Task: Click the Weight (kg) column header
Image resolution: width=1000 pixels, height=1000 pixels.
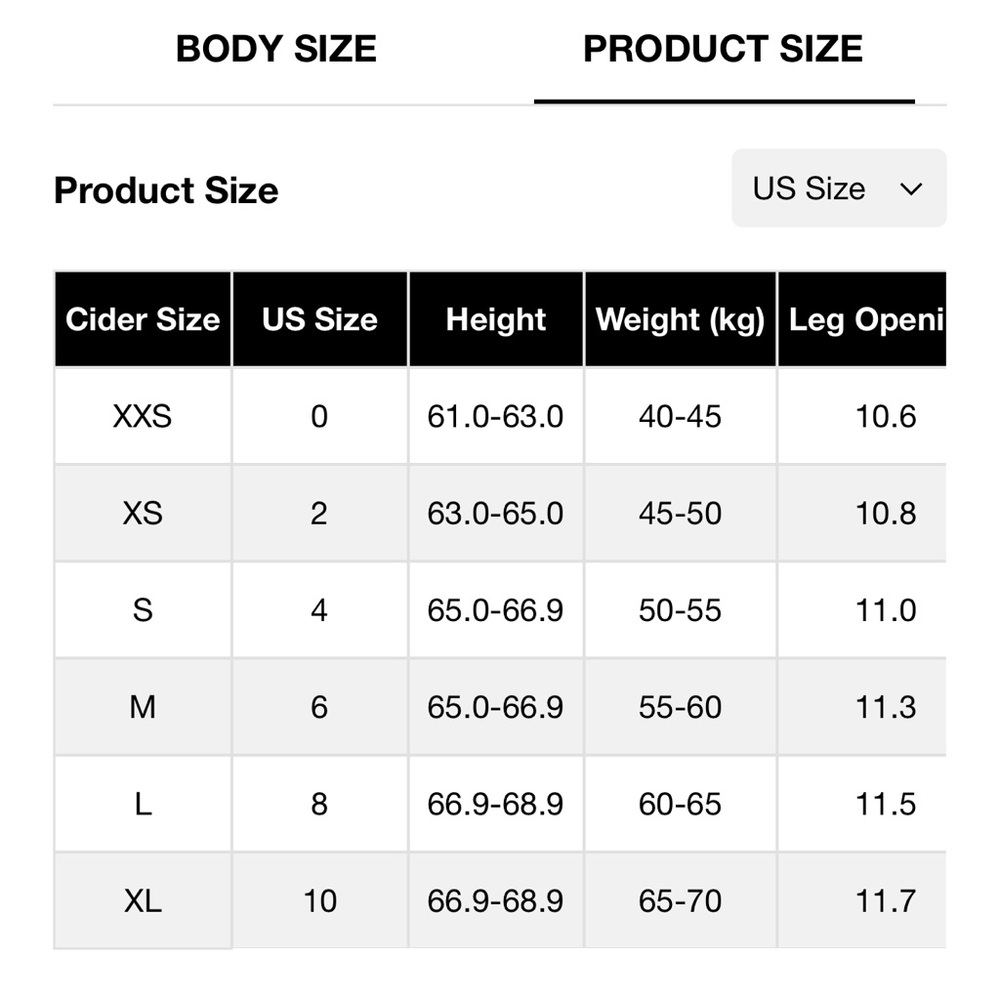Action: pos(680,320)
